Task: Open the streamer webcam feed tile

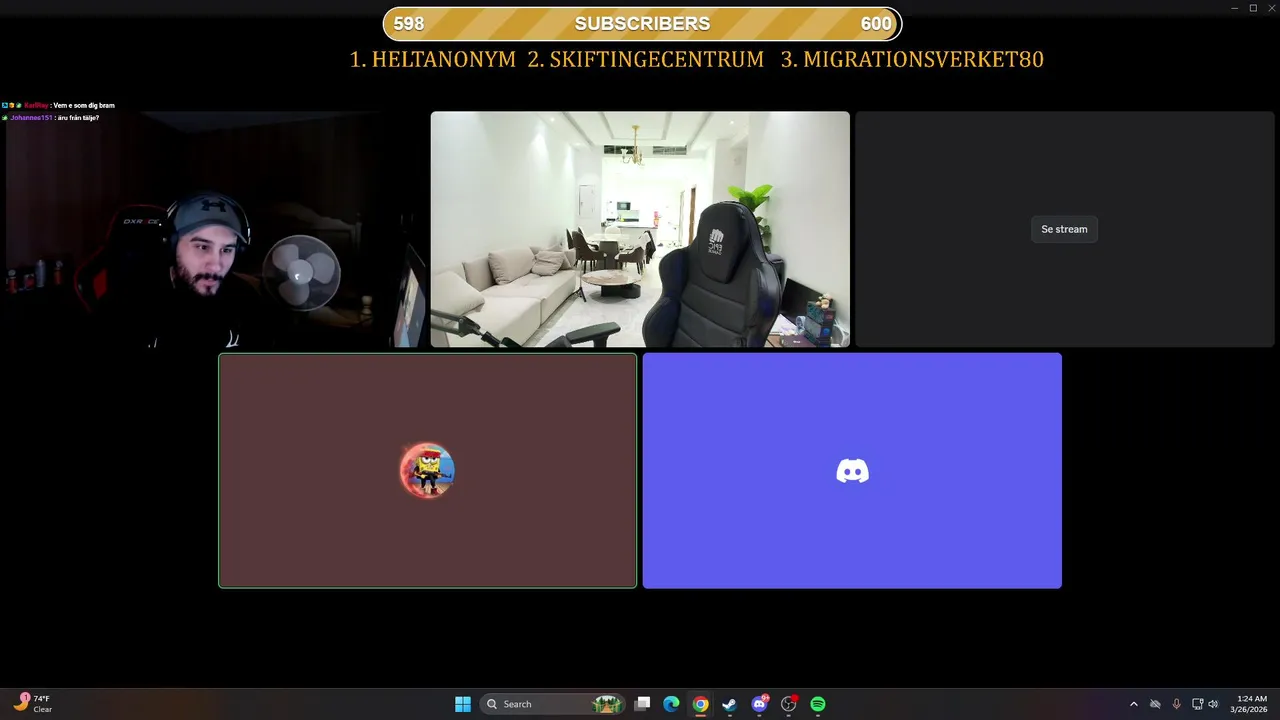Action: click(213, 229)
